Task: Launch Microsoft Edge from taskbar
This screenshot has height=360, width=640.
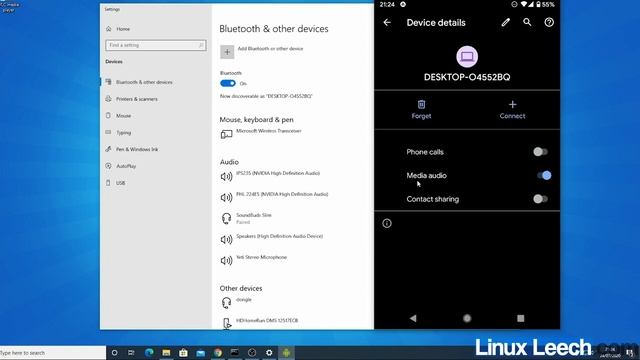Action: tap(149, 353)
